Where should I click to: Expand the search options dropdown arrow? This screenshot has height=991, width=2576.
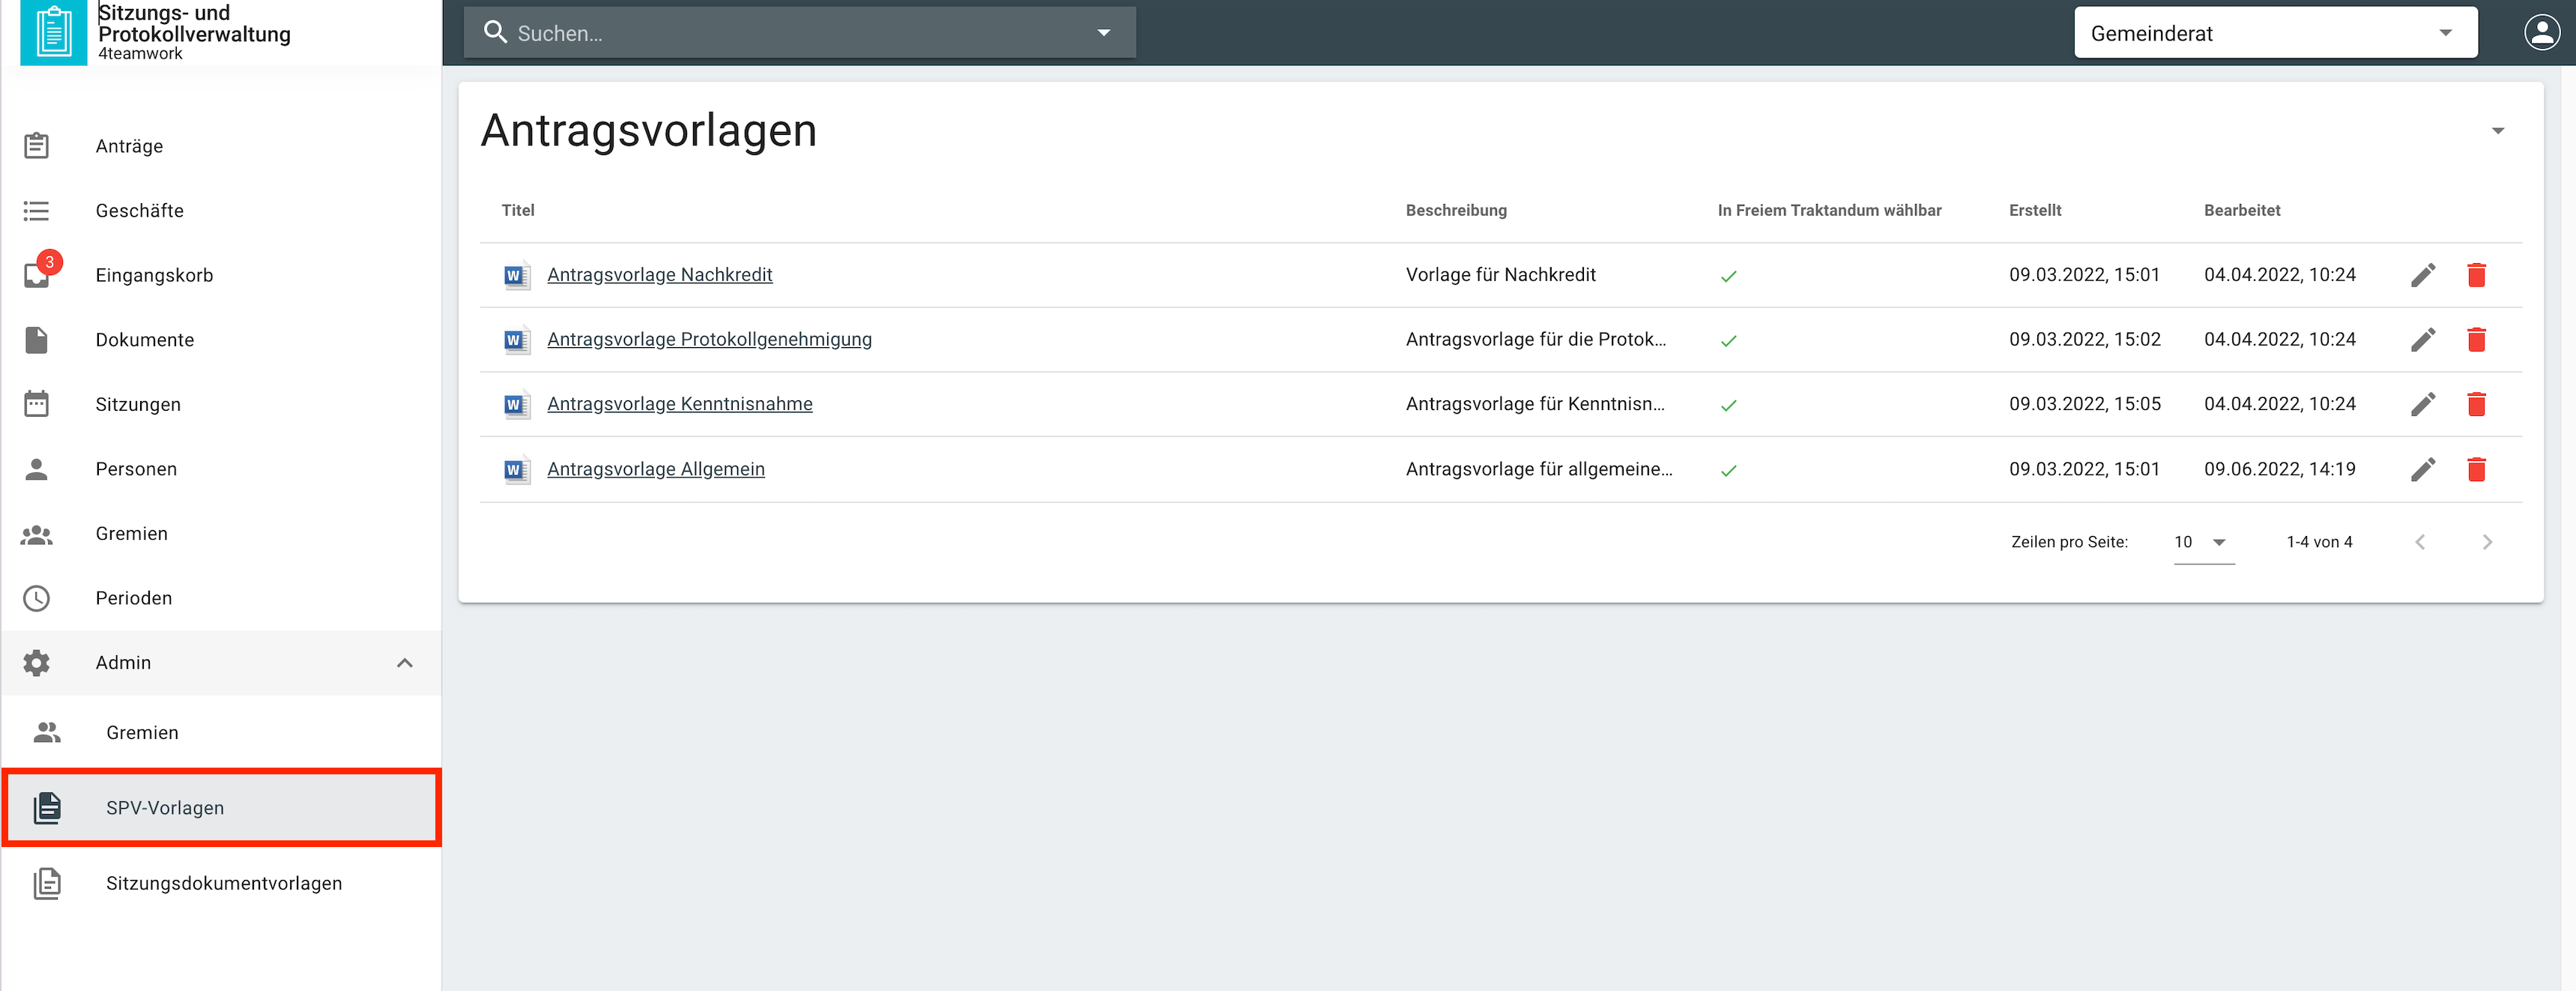click(x=1104, y=33)
